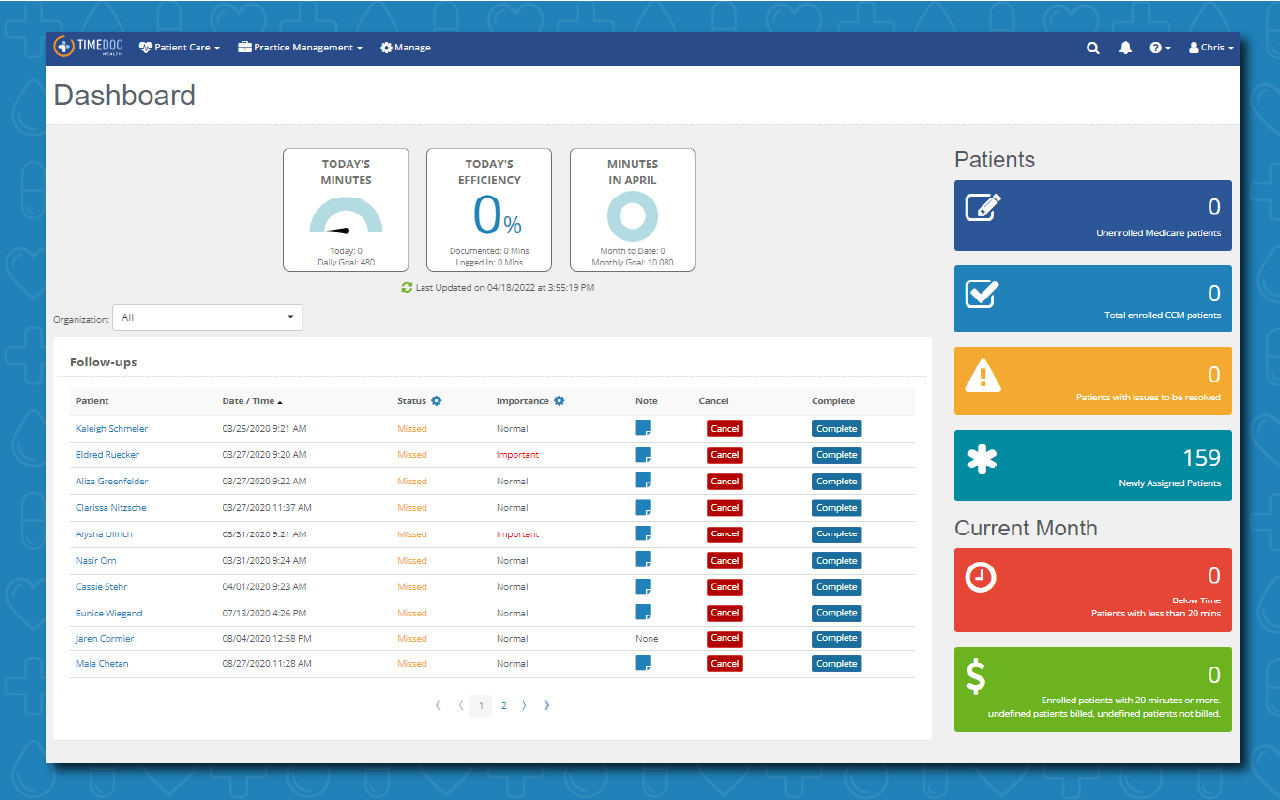Complete the follow-up for Mala Chetan
The width and height of the screenshot is (1280, 800).
click(836, 663)
